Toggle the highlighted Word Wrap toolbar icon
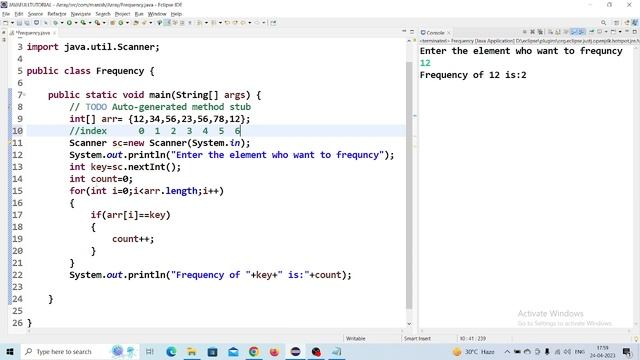Screen dimensions: 640x360 tap(167, 23)
